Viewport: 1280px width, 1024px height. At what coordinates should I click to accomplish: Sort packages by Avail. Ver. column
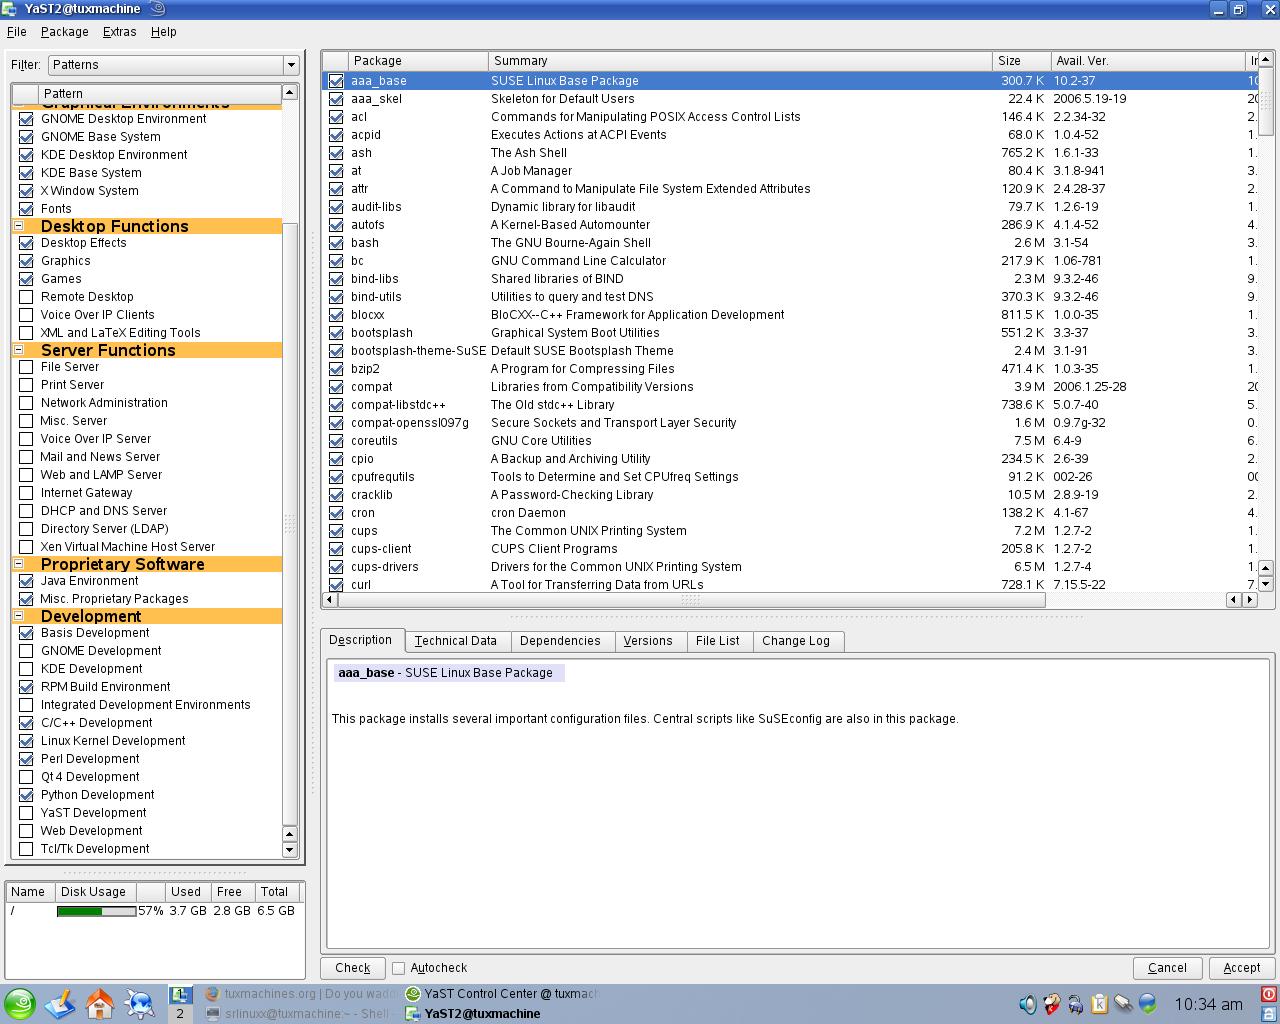1148,61
